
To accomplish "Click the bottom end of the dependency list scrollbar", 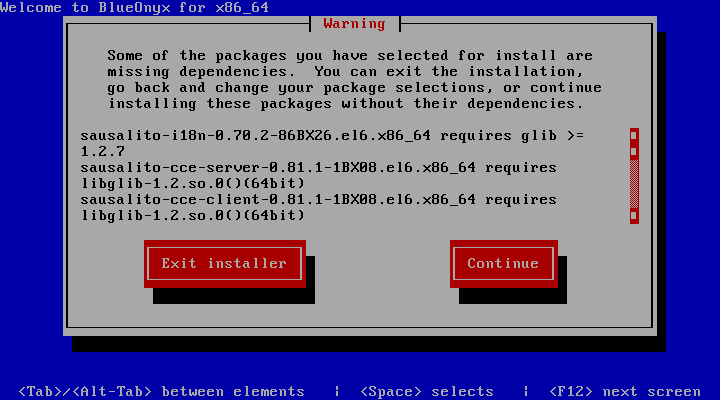I will point(634,215).
